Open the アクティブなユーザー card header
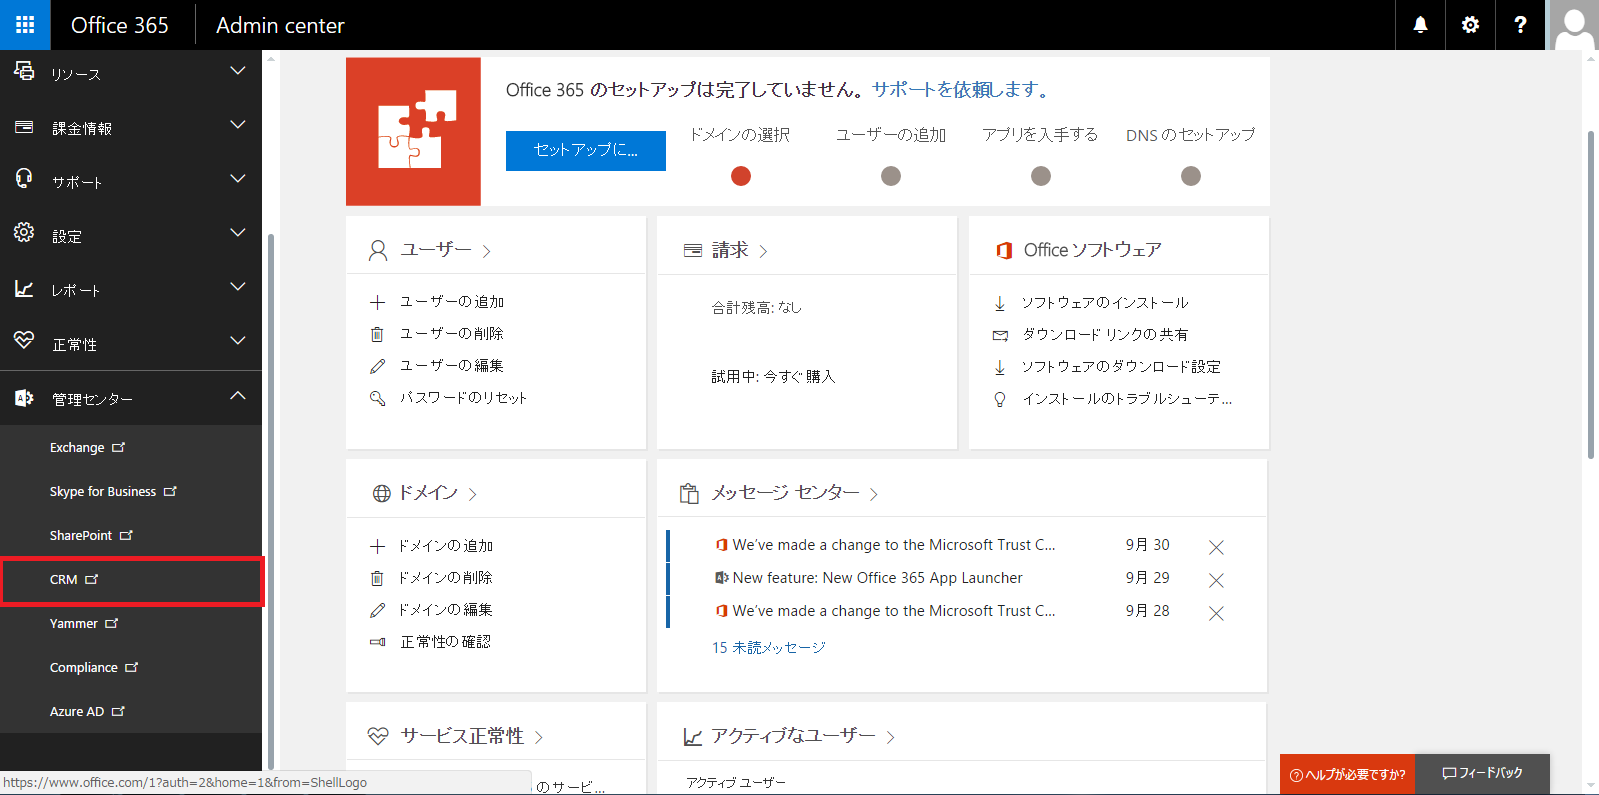Screen dimensions: 1599x795 789,736
